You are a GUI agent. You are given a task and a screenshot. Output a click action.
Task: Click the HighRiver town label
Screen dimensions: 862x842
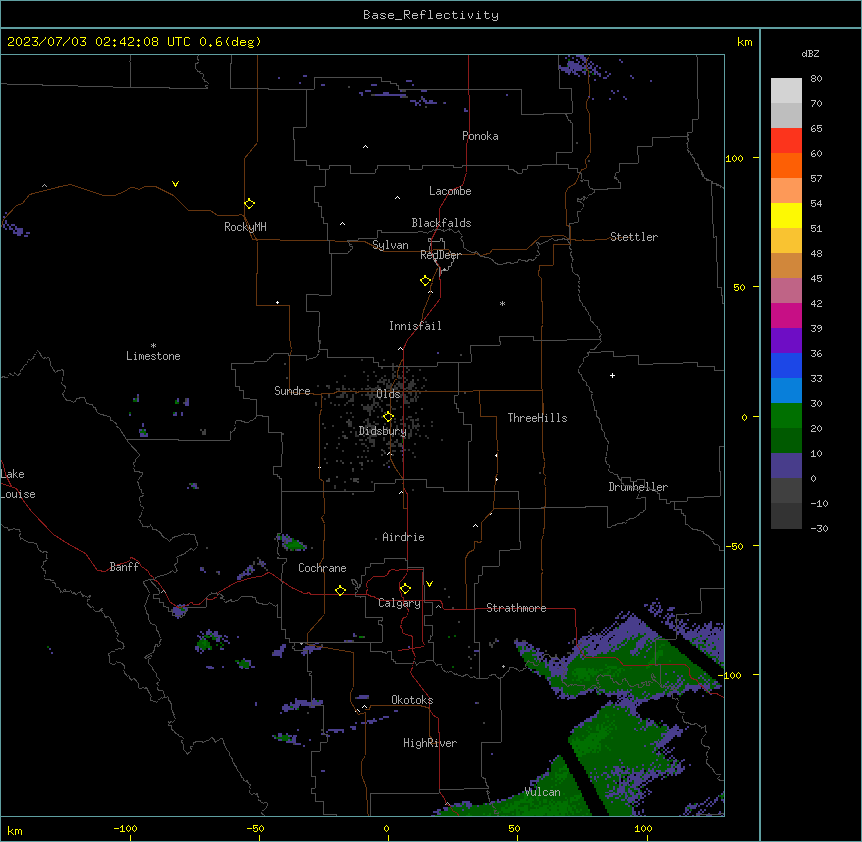coord(429,743)
